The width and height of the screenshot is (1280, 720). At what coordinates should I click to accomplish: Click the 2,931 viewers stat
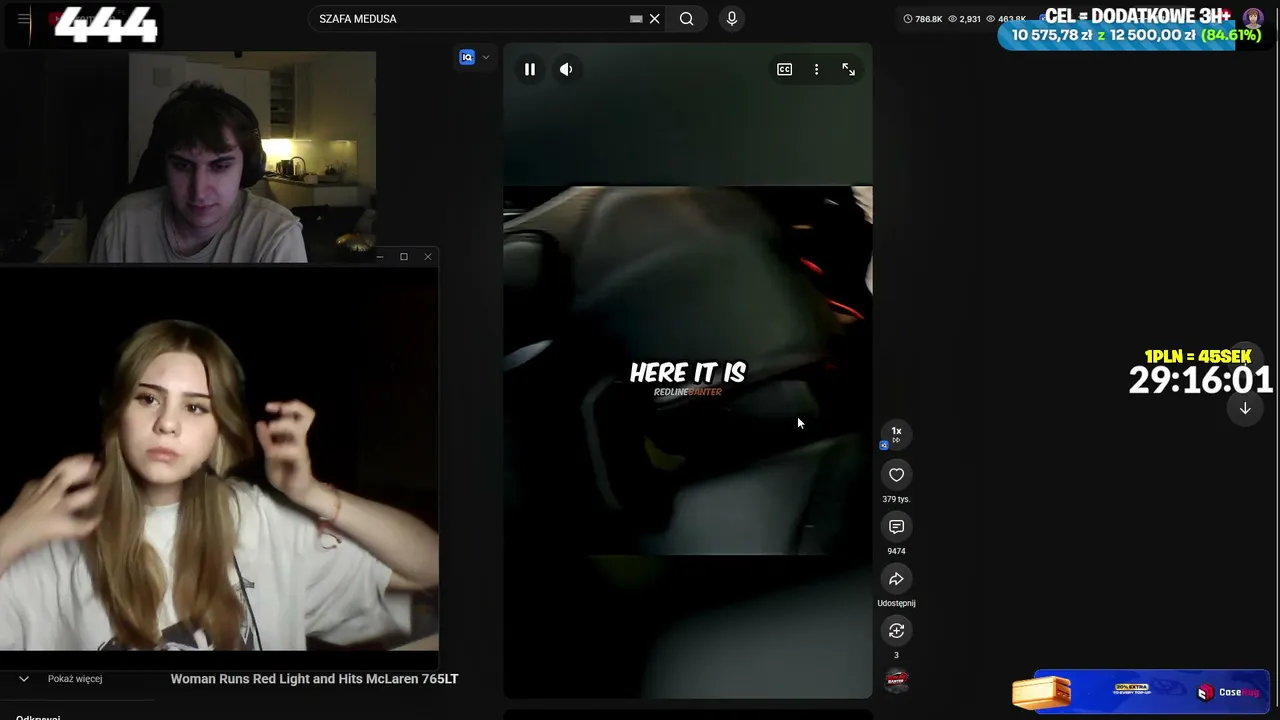pos(964,19)
